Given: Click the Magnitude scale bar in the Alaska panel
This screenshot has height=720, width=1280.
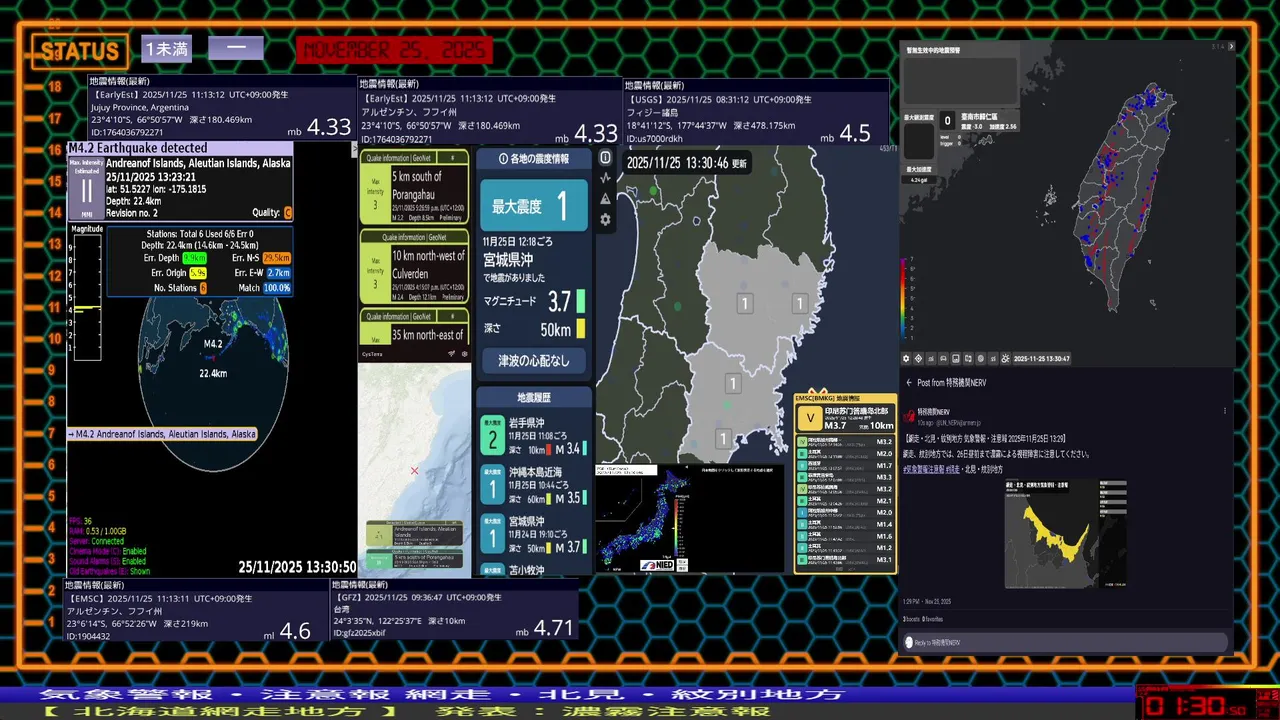Looking at the screenshot, I should tap(87, 297).
